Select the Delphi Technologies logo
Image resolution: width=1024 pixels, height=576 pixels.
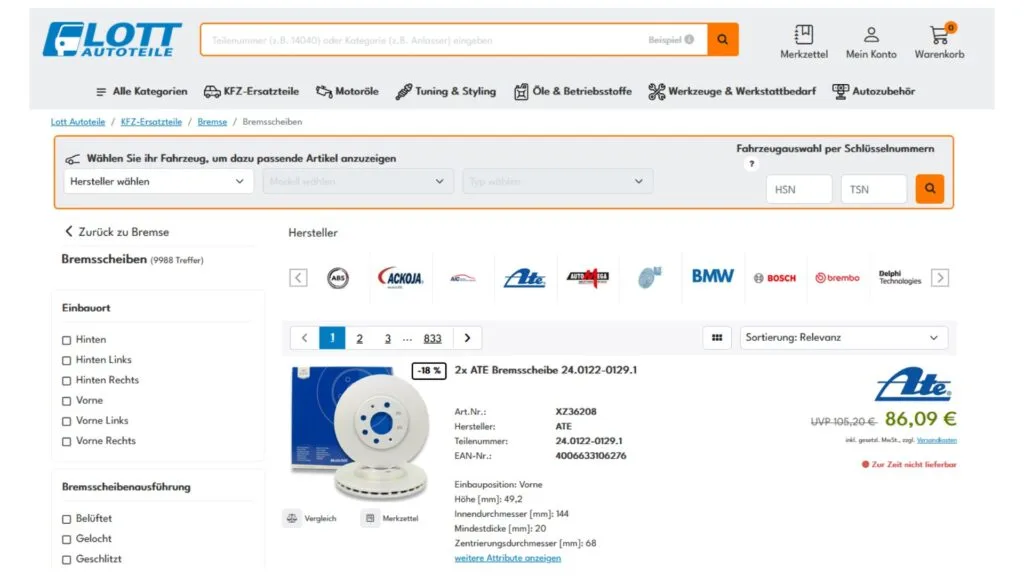pos(899,278)
